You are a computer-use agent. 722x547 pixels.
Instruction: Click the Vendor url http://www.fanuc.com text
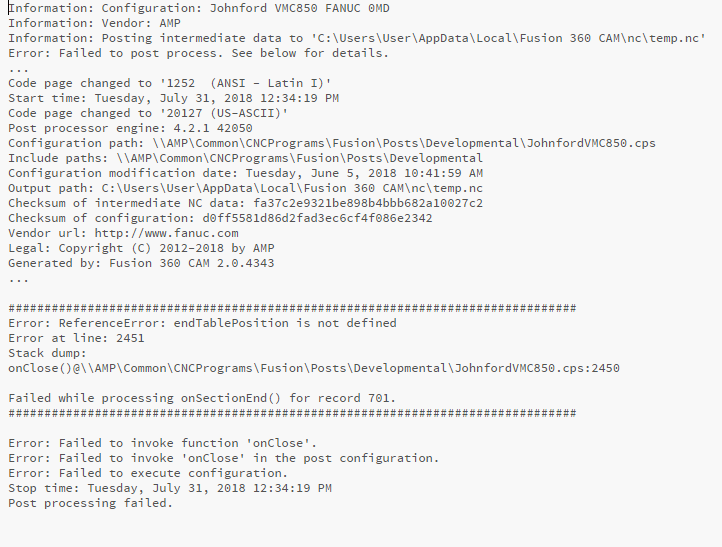(x=123, y=233)
